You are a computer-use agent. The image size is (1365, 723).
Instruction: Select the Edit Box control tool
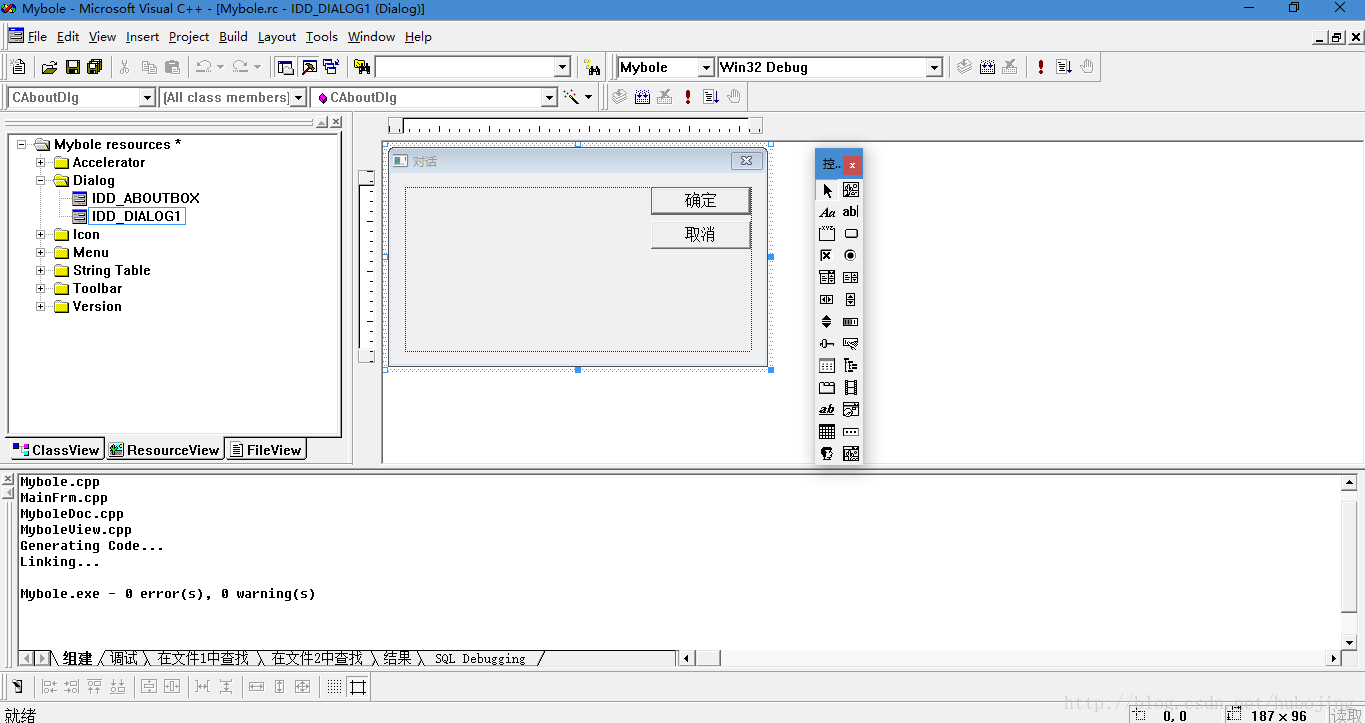tap(850, 212)
